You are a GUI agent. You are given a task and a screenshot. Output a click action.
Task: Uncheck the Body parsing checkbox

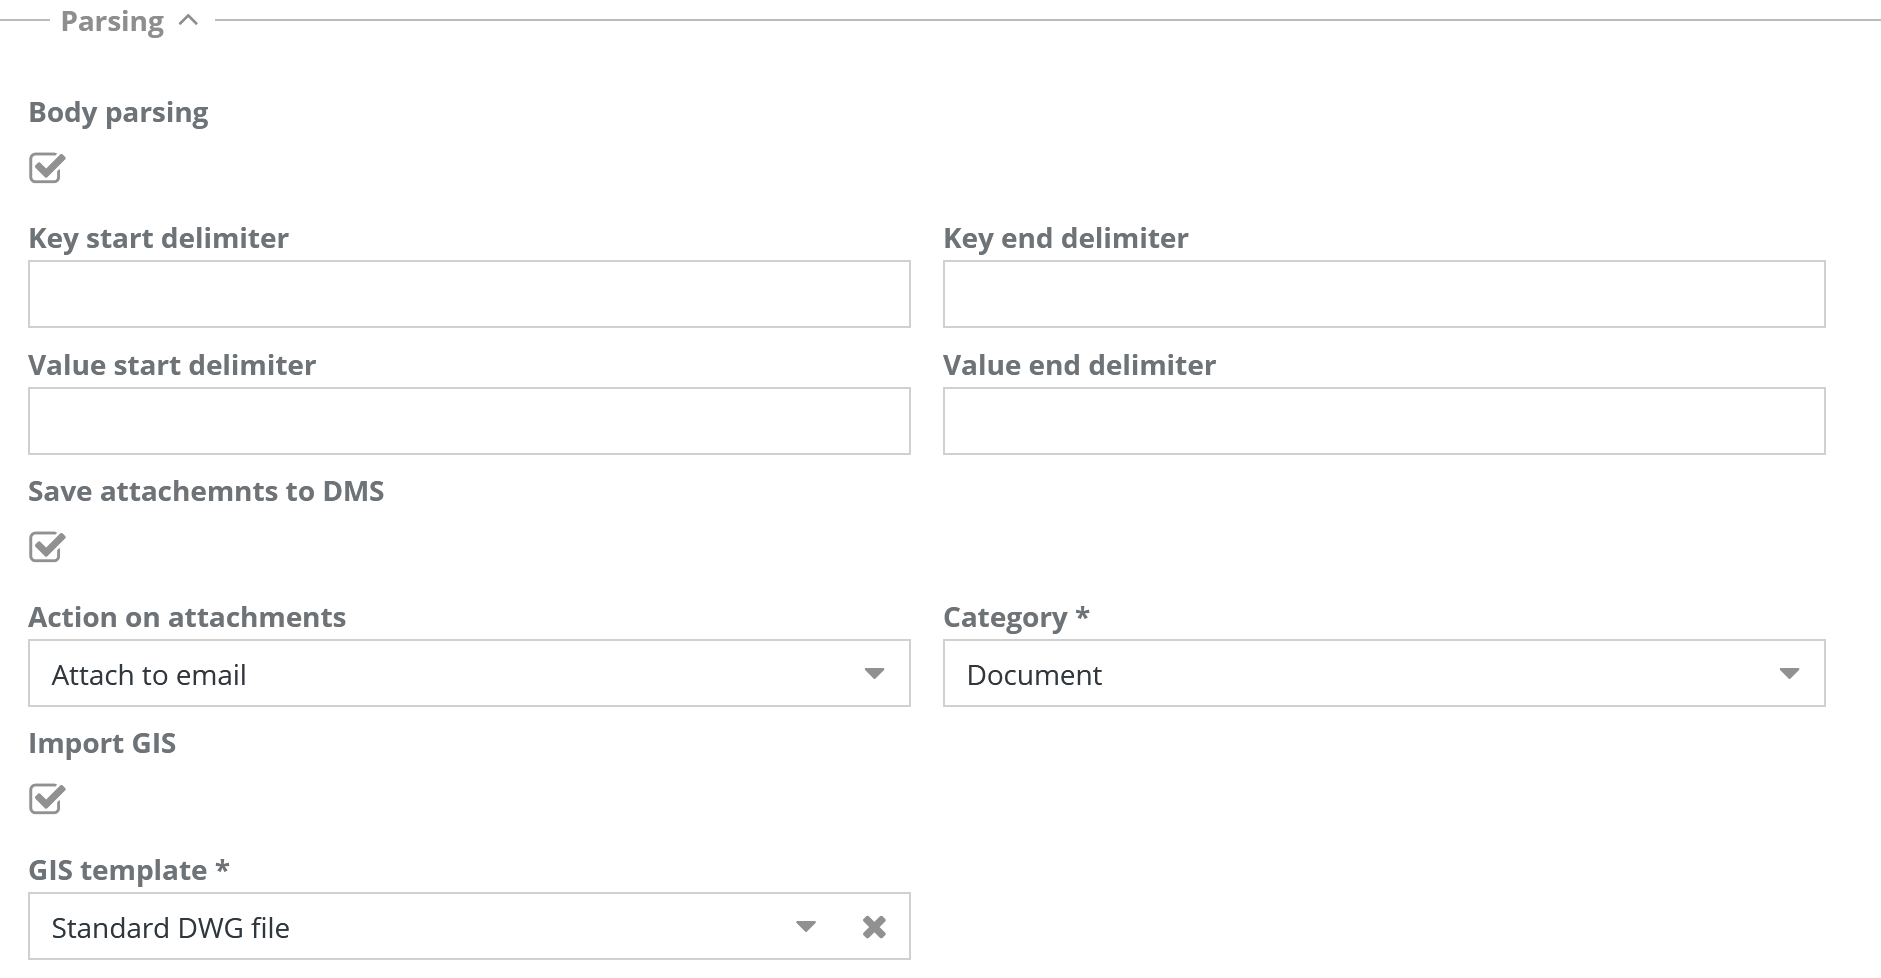46,168
